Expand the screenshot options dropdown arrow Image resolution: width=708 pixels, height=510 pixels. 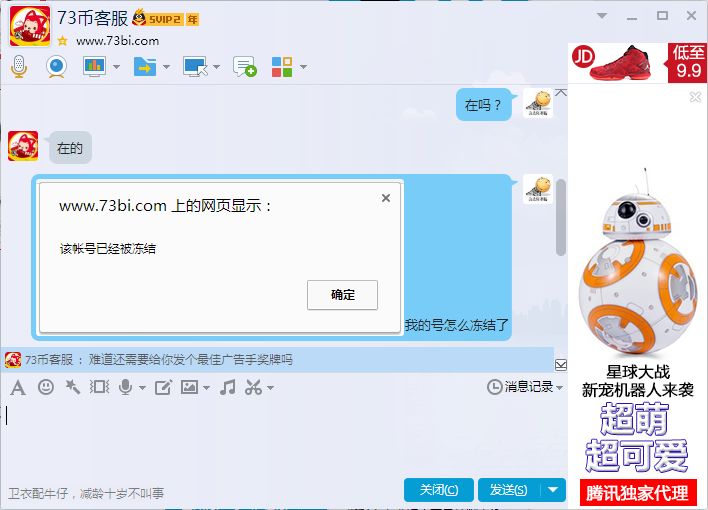click(x=270, y=388)
